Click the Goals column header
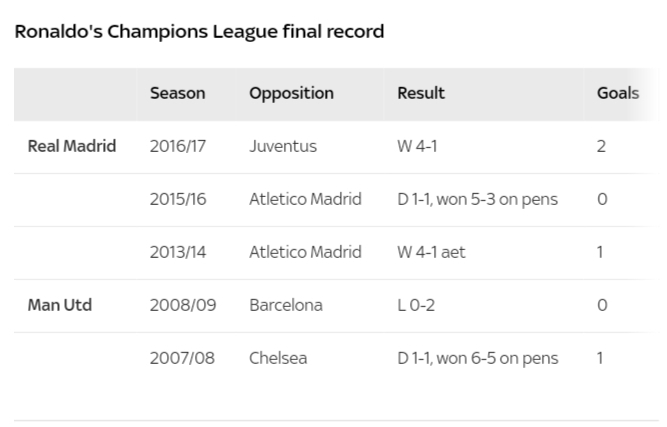Viewport: 667px width, 427px height. [x=618, y=93]
